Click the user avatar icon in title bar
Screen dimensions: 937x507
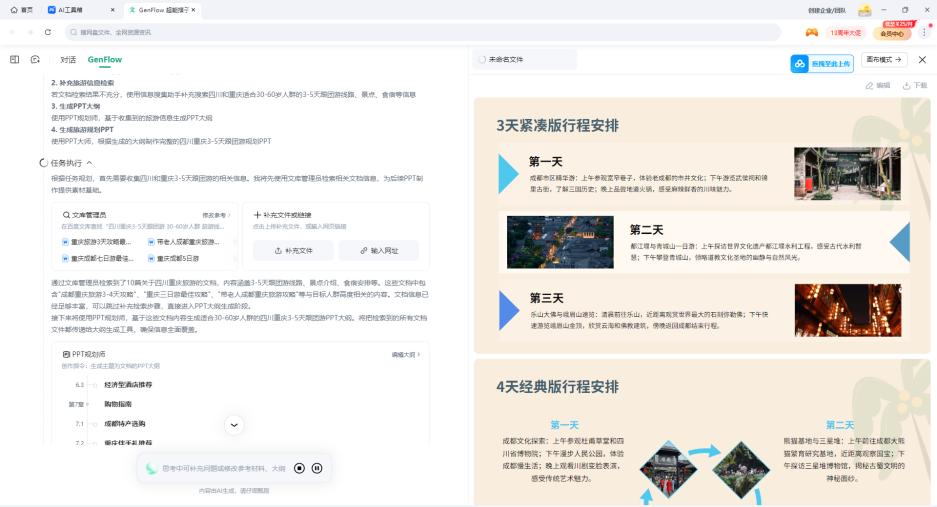865,10
